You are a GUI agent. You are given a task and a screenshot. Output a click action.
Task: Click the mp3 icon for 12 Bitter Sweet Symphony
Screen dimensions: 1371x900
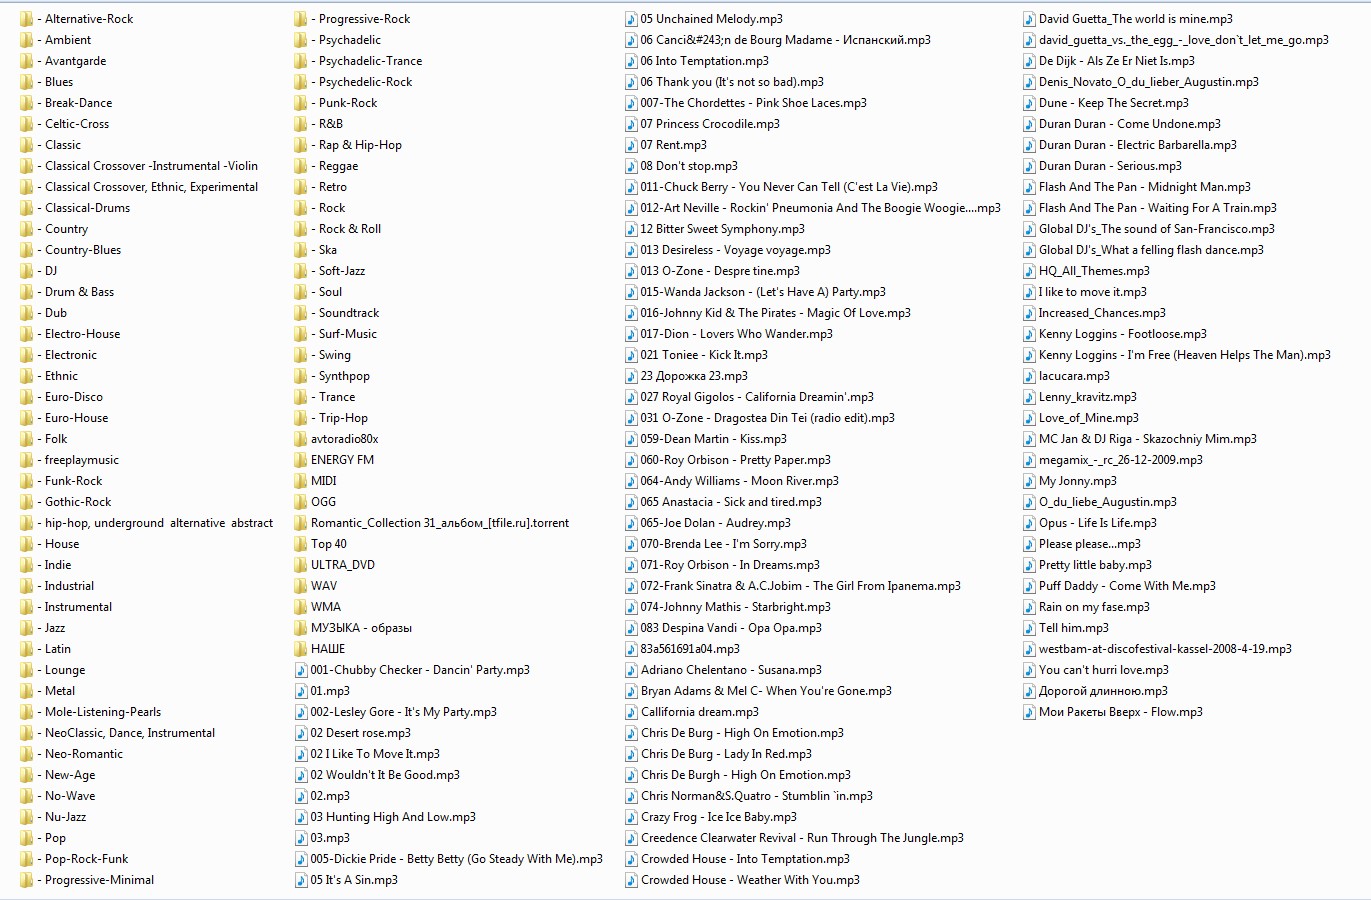tap(631, 229)
